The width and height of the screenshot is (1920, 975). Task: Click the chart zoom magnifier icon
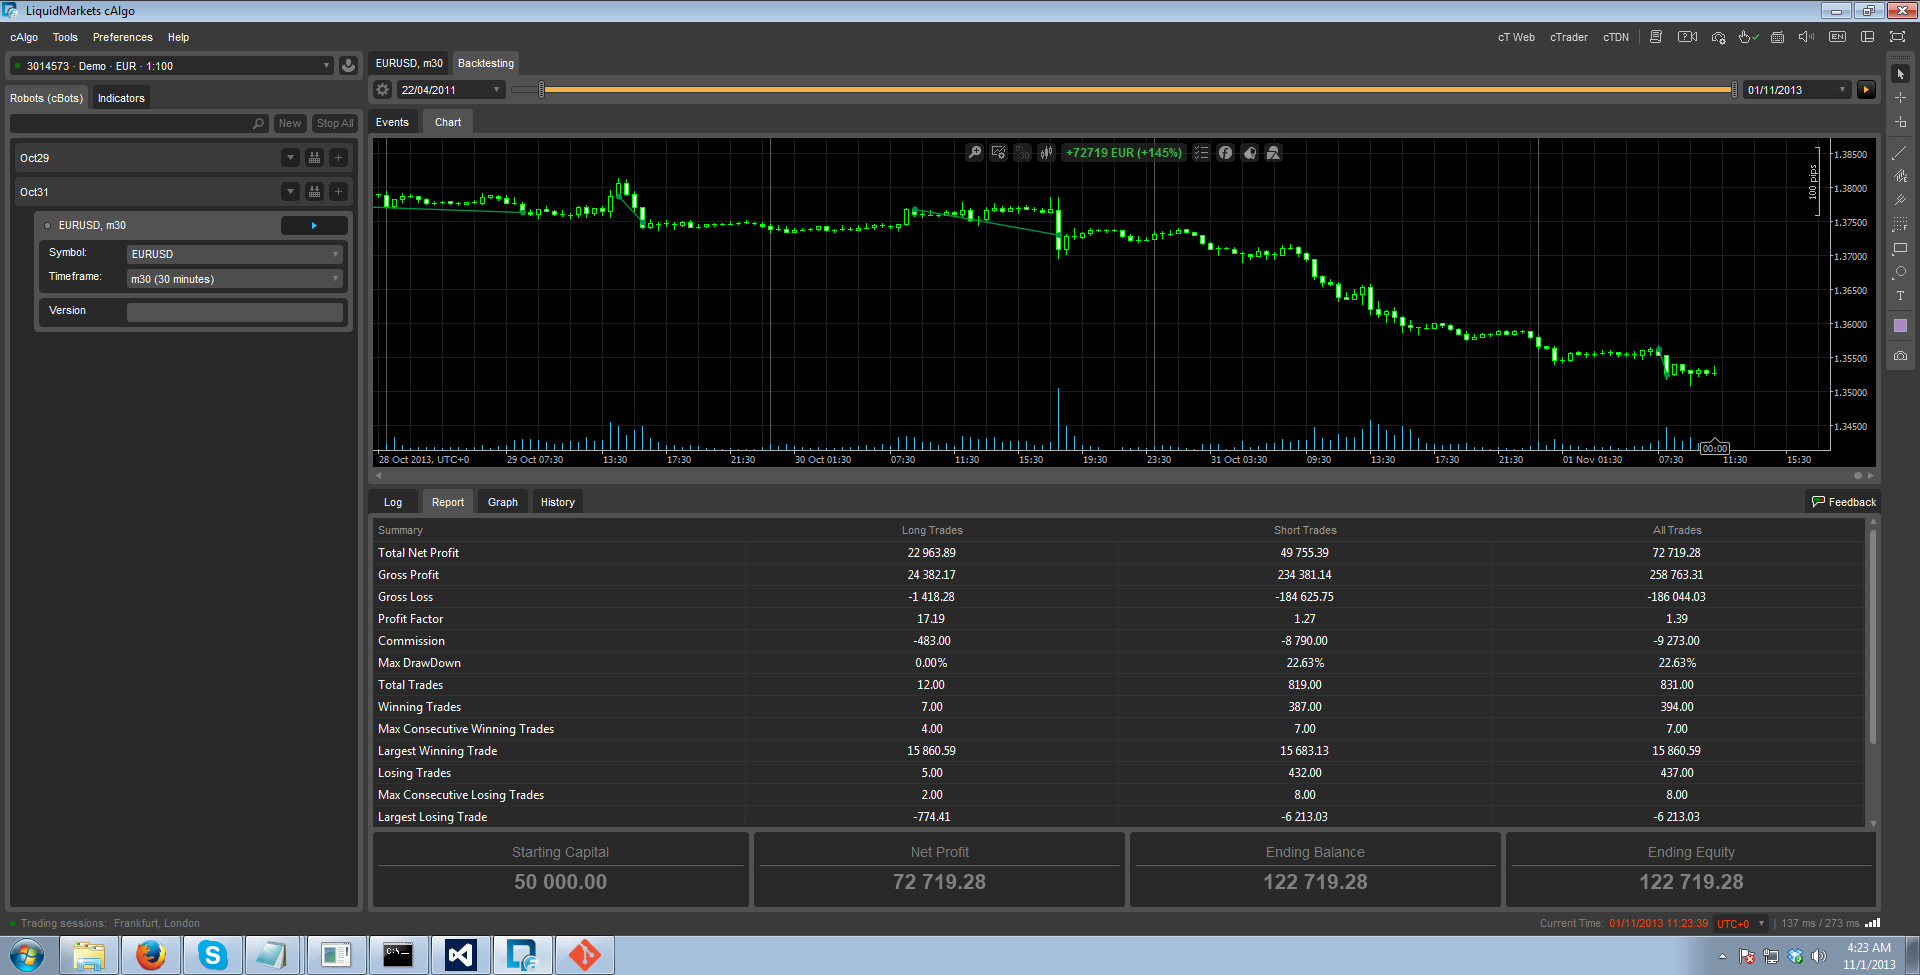pos(974,153)
